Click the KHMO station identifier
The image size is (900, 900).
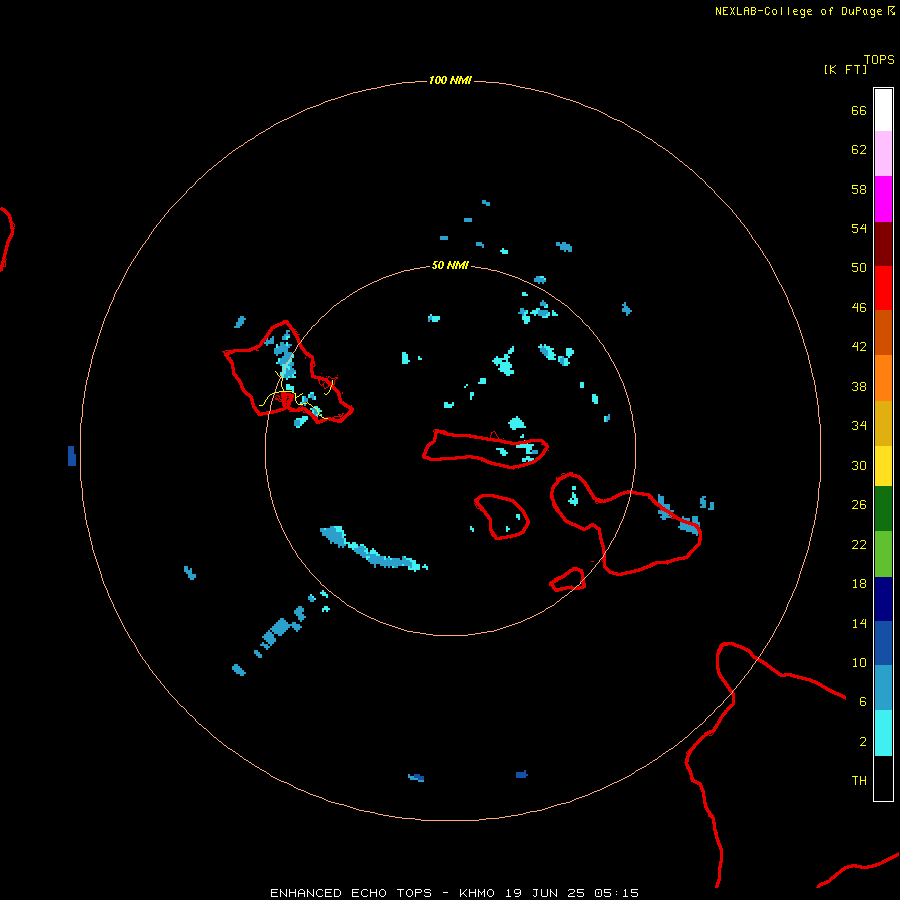(x=476, y=893)
